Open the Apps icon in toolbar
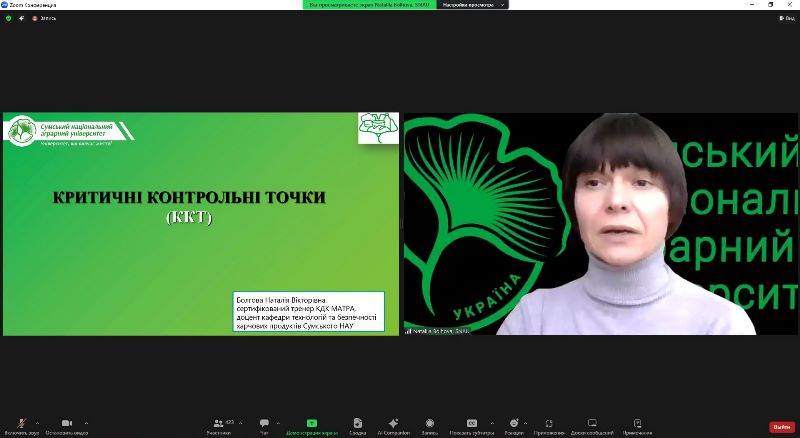Image resolution: width=800 pixels, height=438 pixels. [x=548, y=424]
